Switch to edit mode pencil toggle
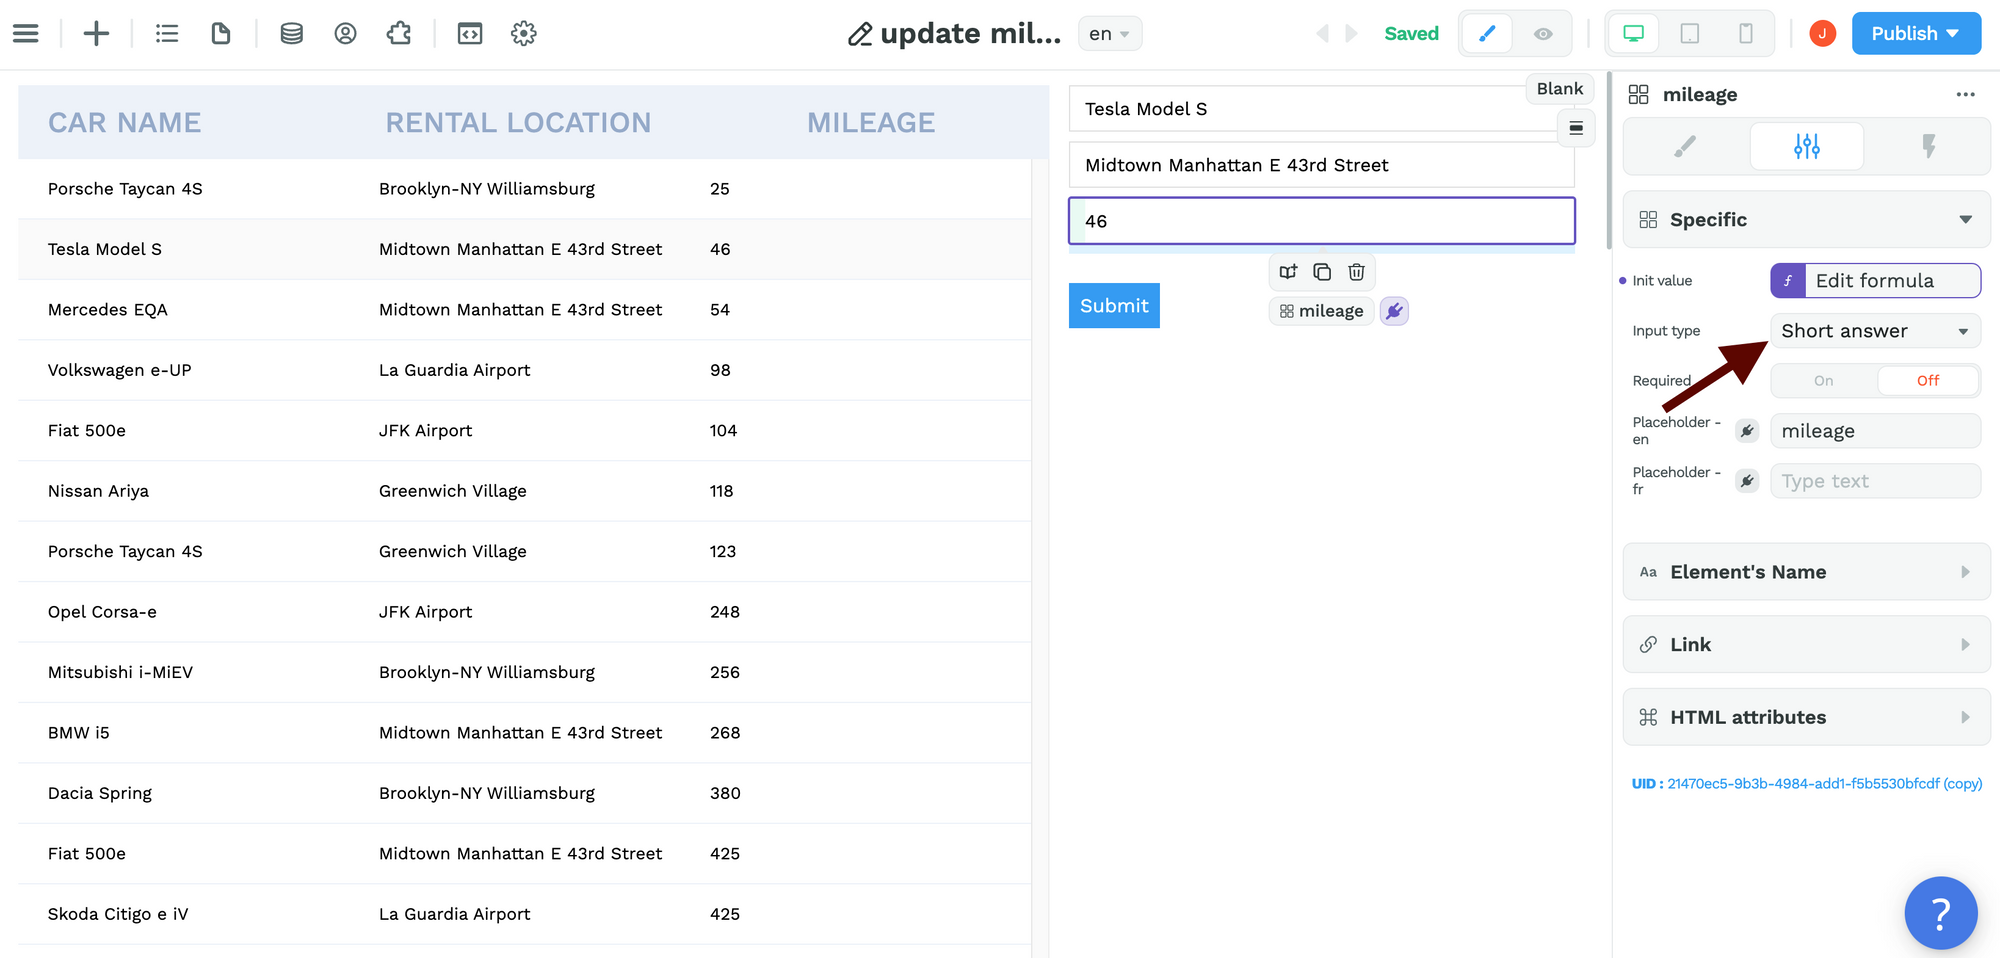The width and height of the screenshot is (2000, 958). pos(1487,33)
